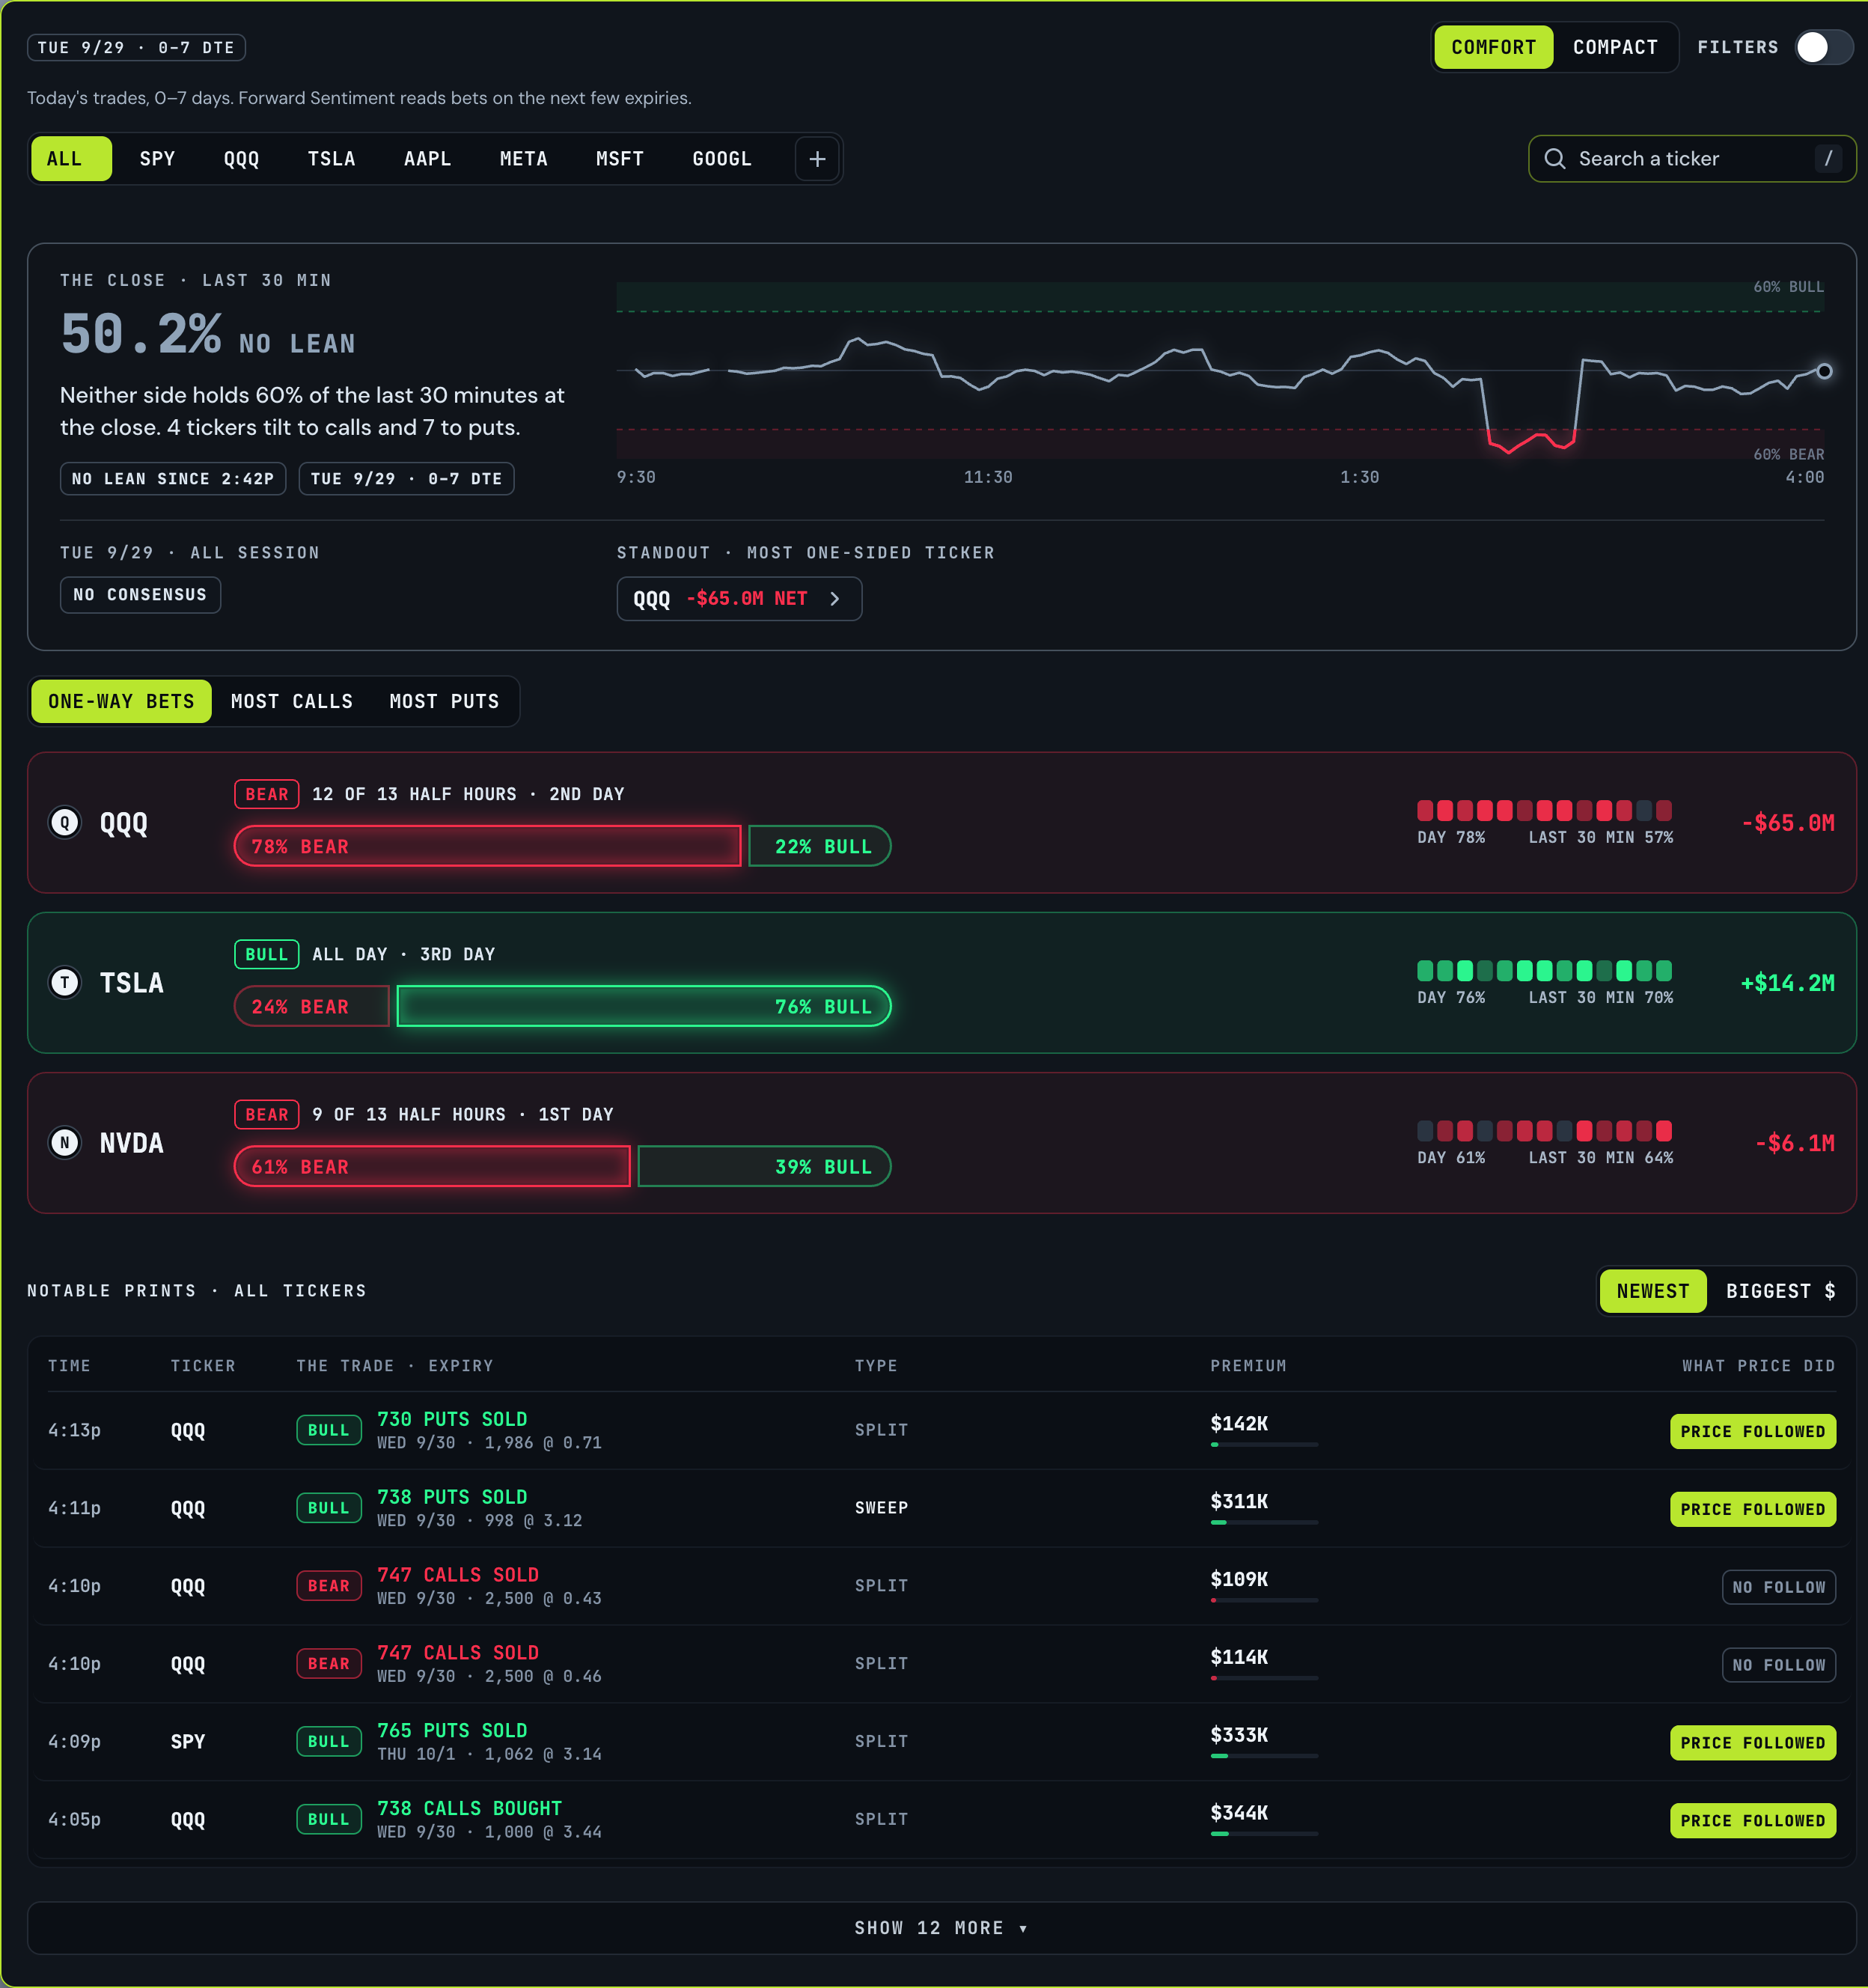Select the META ticker tab
The width and height of the screenshot is (1868, 1988).
(x=523, y=159)
